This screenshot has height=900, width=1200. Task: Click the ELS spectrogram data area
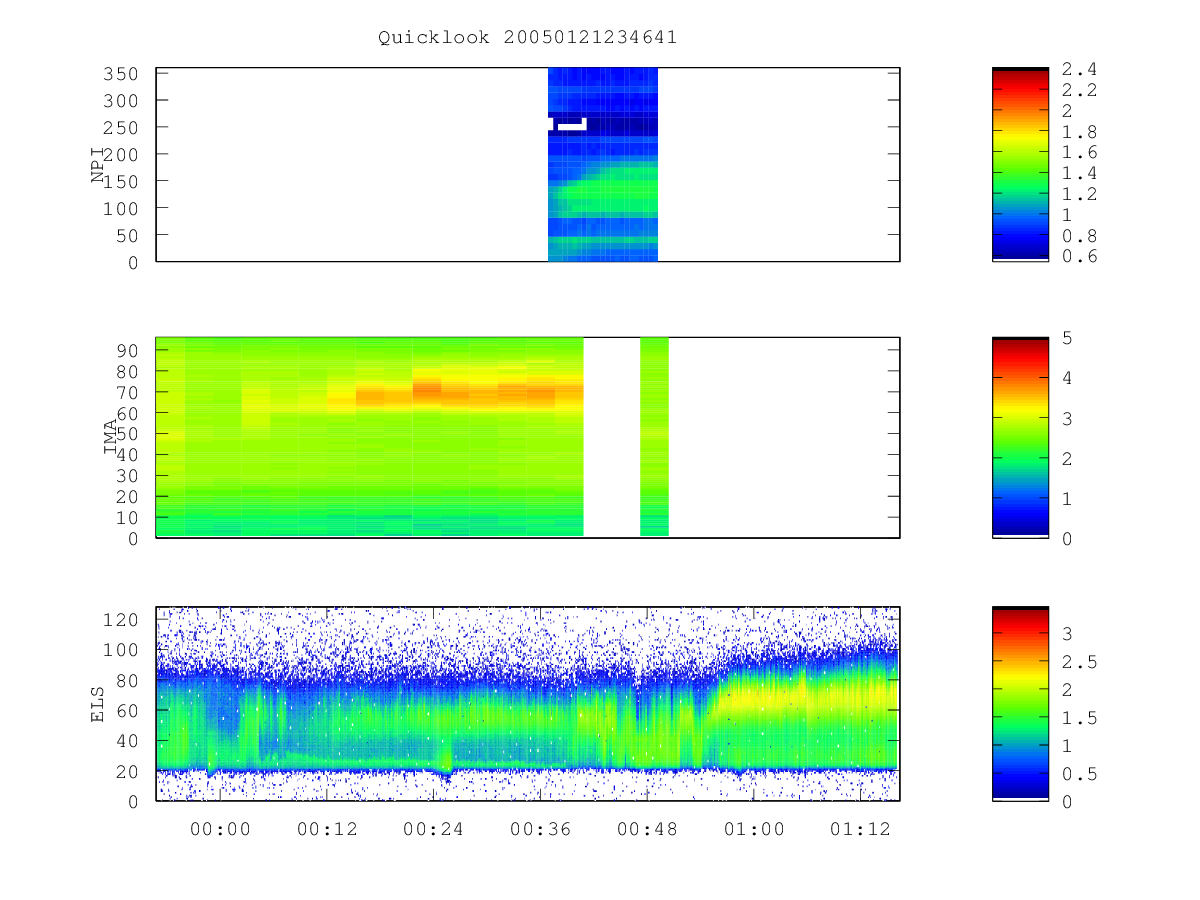527,703
